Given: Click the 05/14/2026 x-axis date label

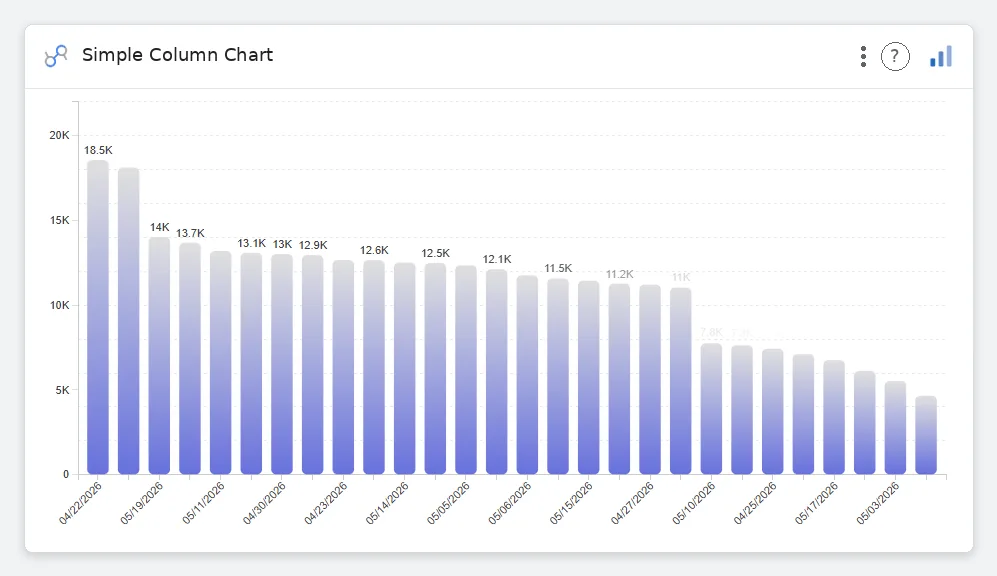Looking at the screenshot, I should (387, 503).
